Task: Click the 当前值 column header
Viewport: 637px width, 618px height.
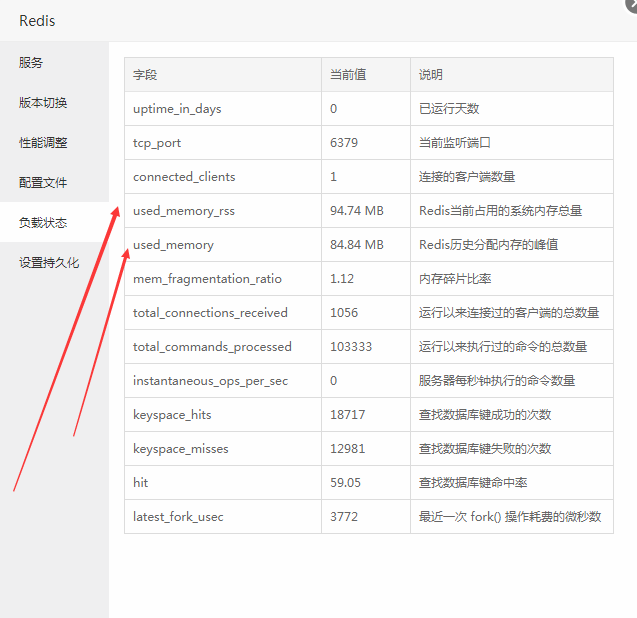Action: point(348,75)
